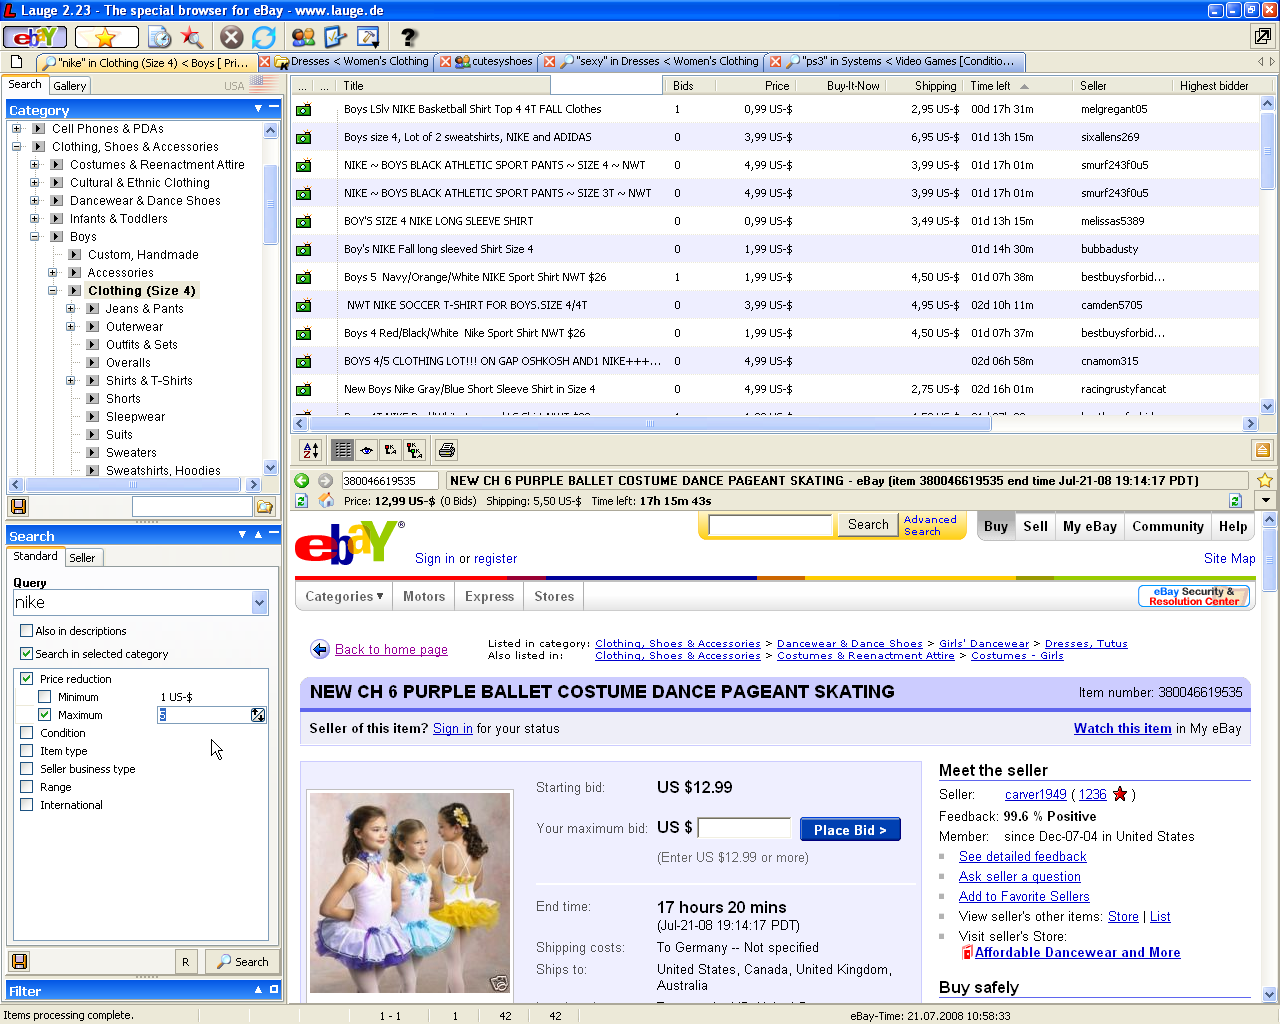Uncheck Search in selected category

[27, 654]
